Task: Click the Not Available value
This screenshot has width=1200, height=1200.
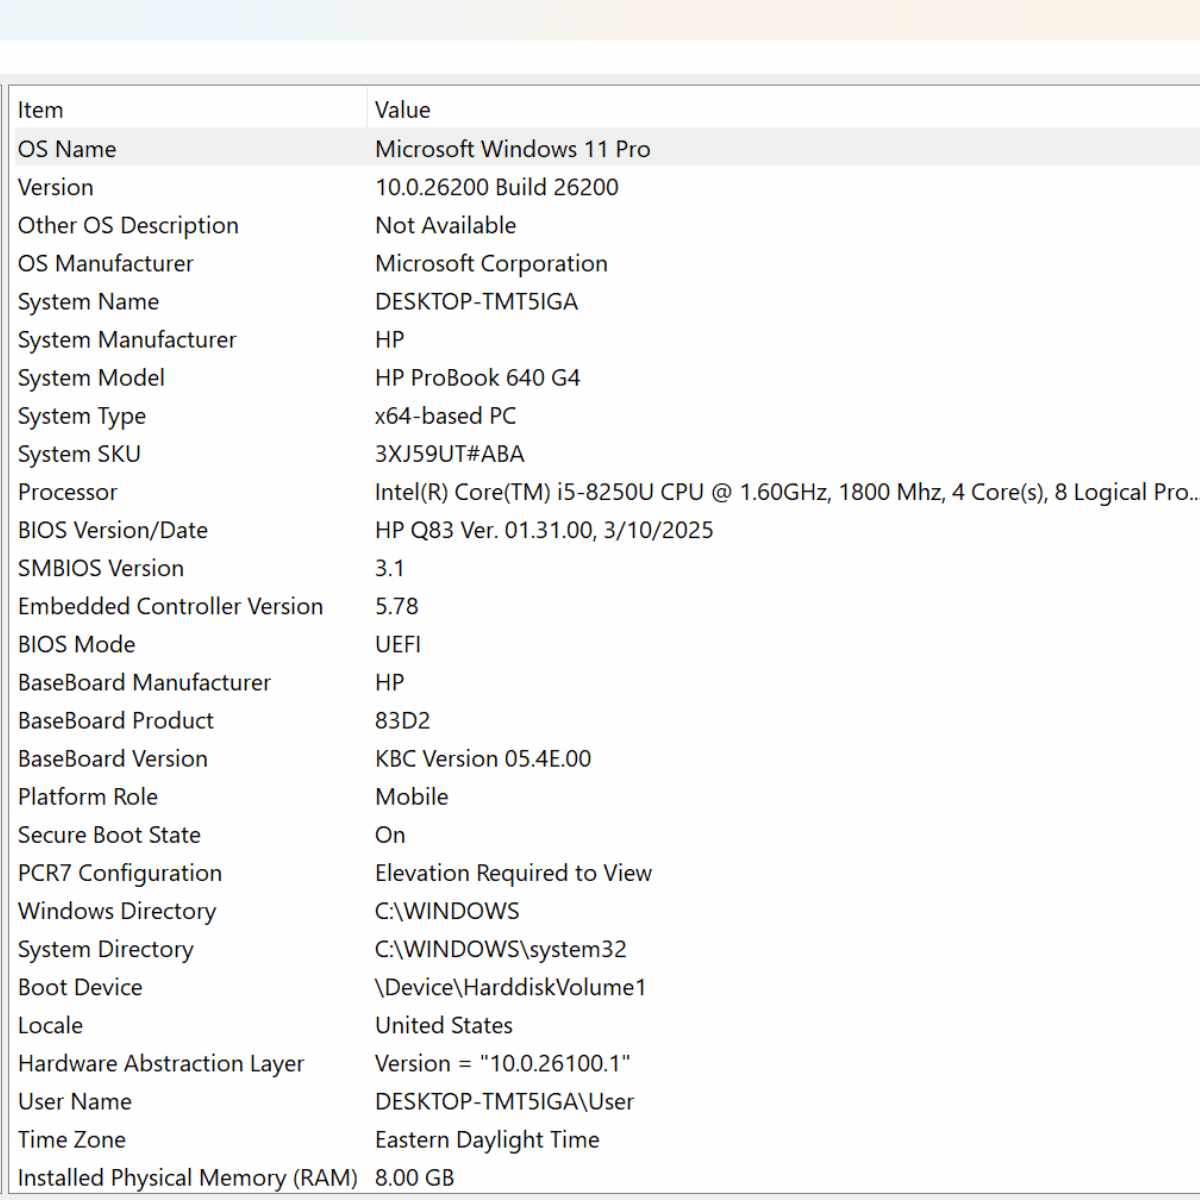Action: 446,225
